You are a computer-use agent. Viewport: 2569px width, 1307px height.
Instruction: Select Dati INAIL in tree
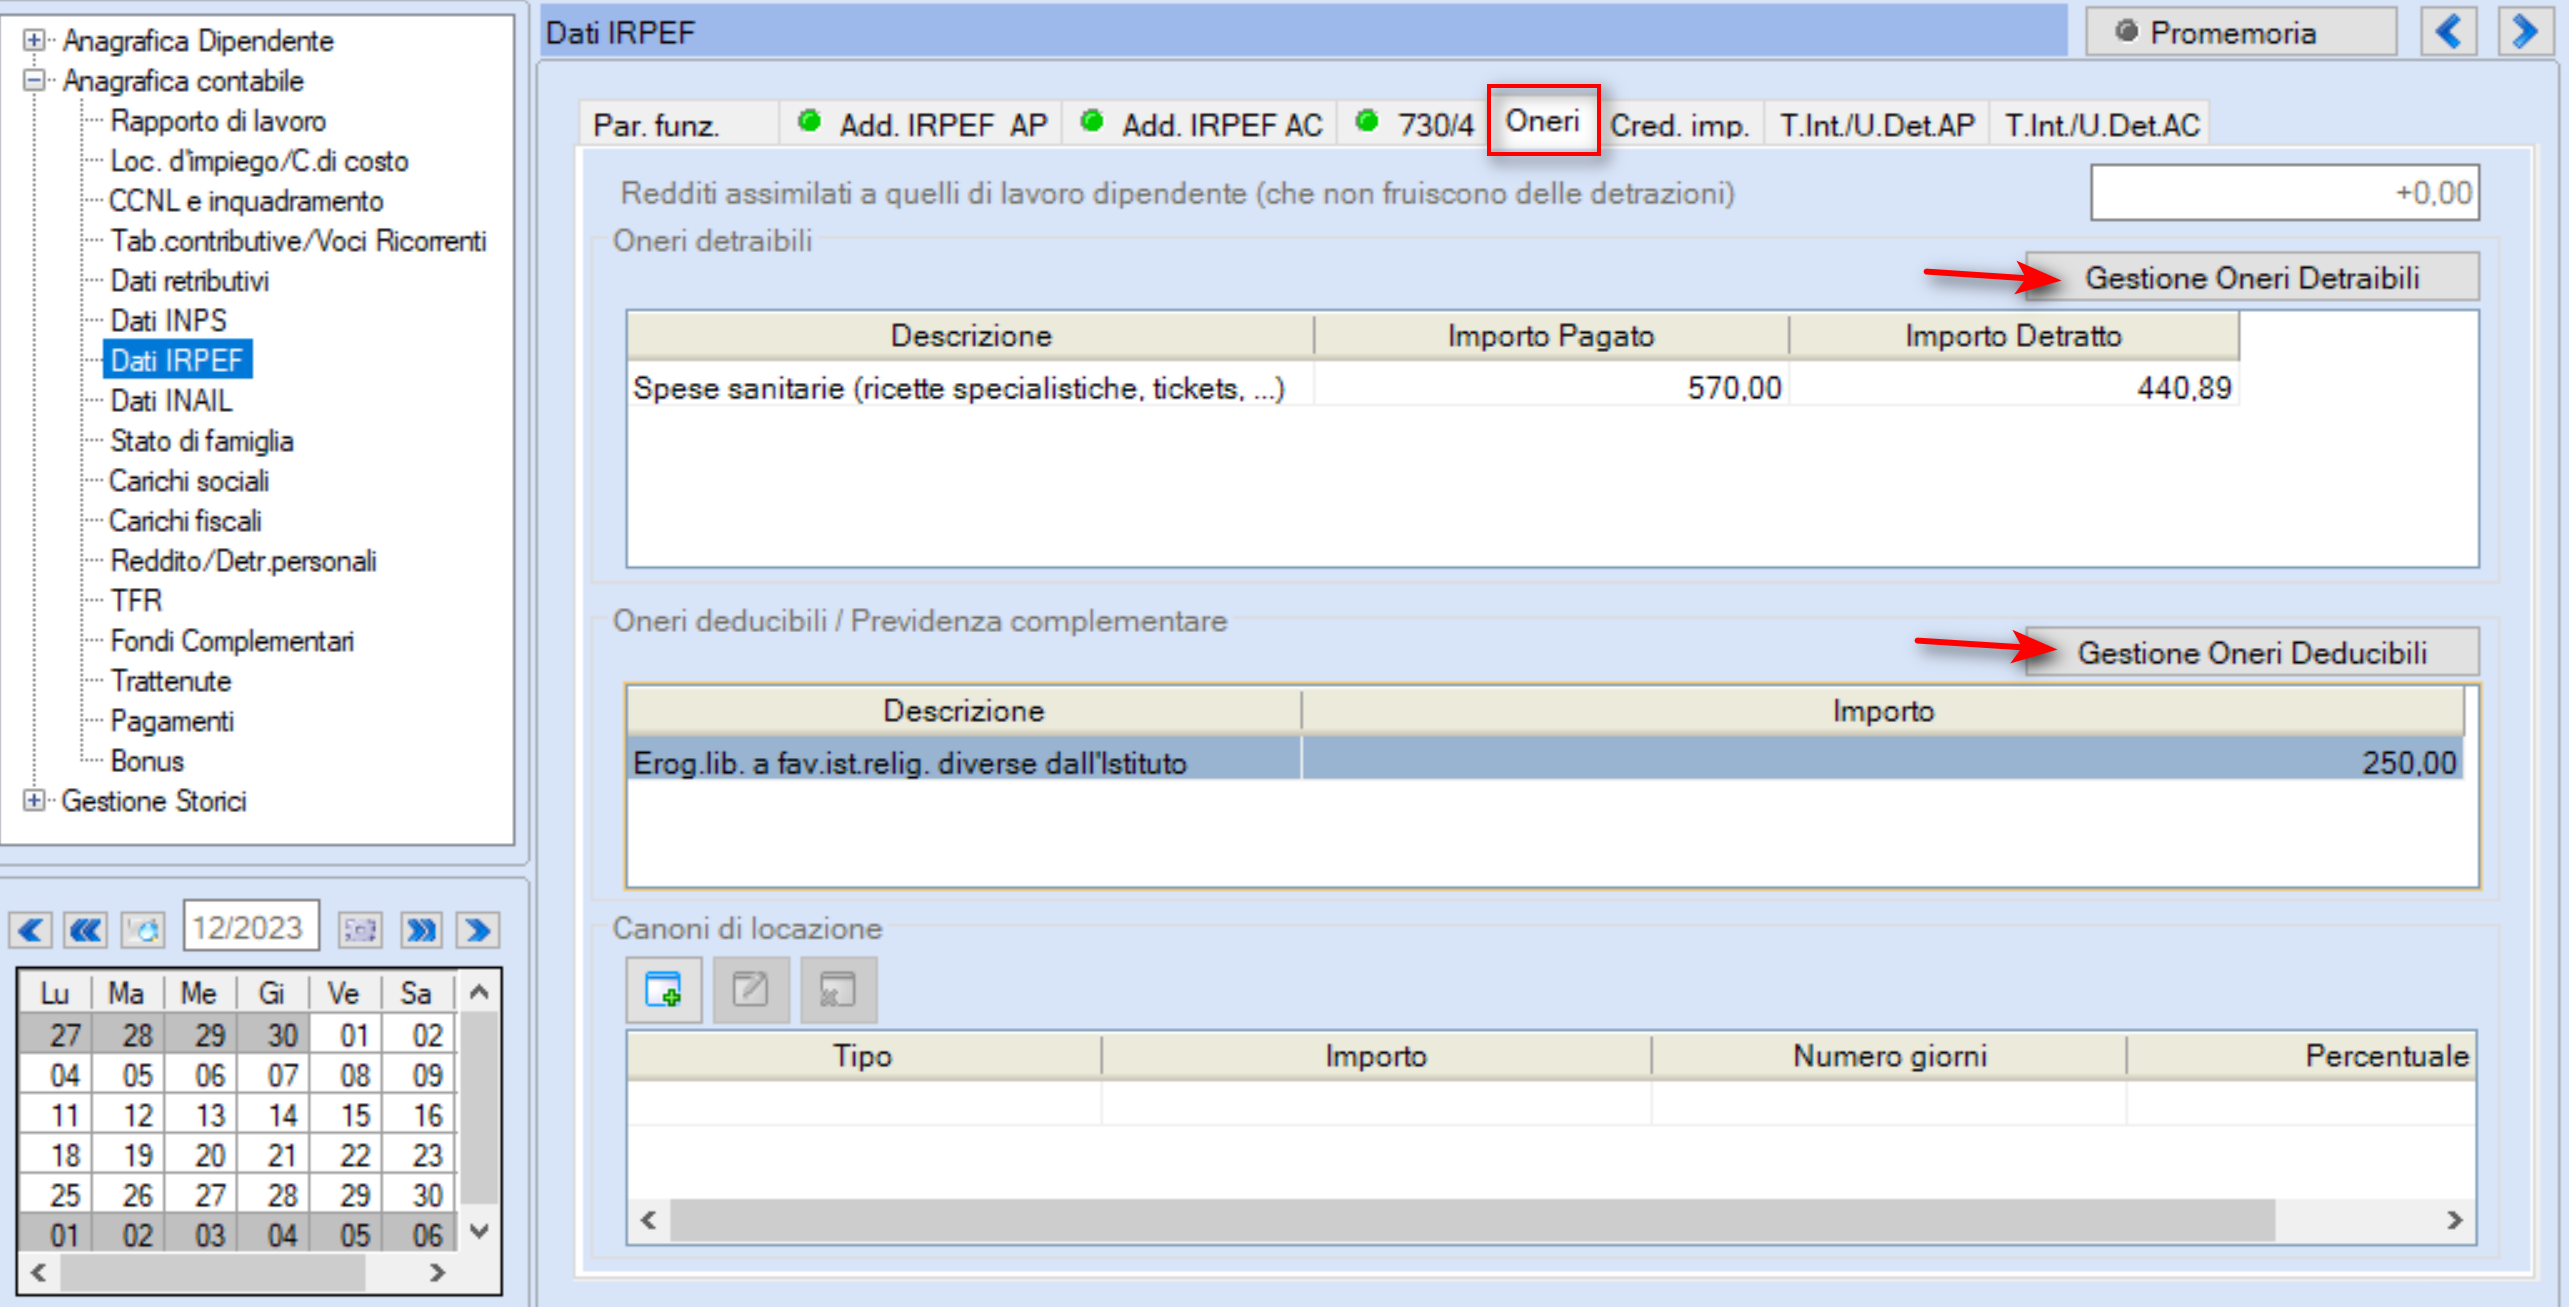171,400
